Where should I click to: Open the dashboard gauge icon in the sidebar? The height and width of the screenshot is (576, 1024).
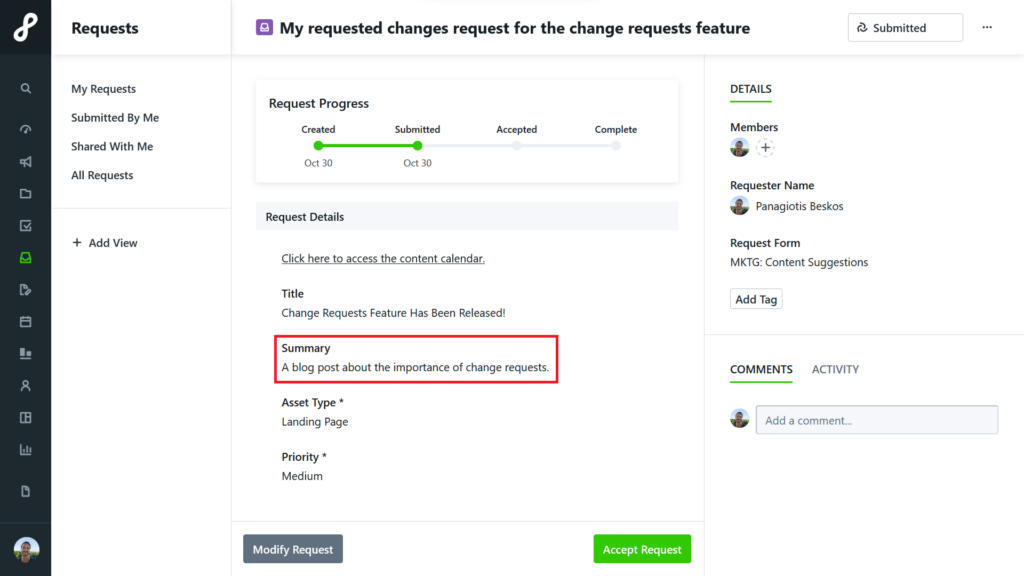25,129
